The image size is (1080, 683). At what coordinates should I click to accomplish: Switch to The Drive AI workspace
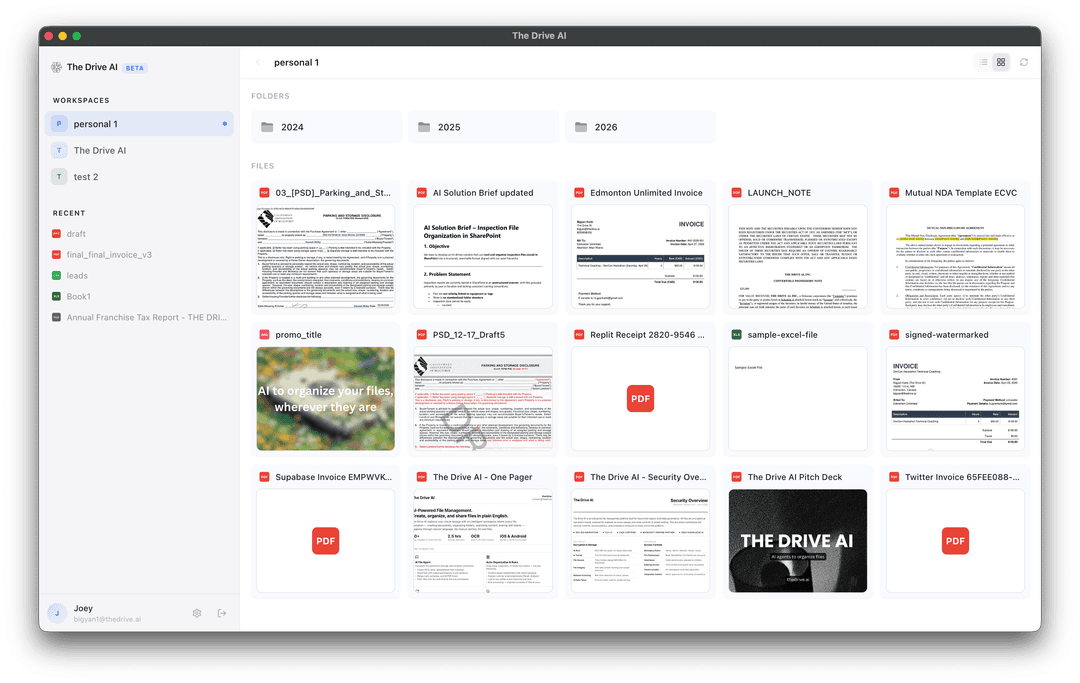tap(140, 150)
